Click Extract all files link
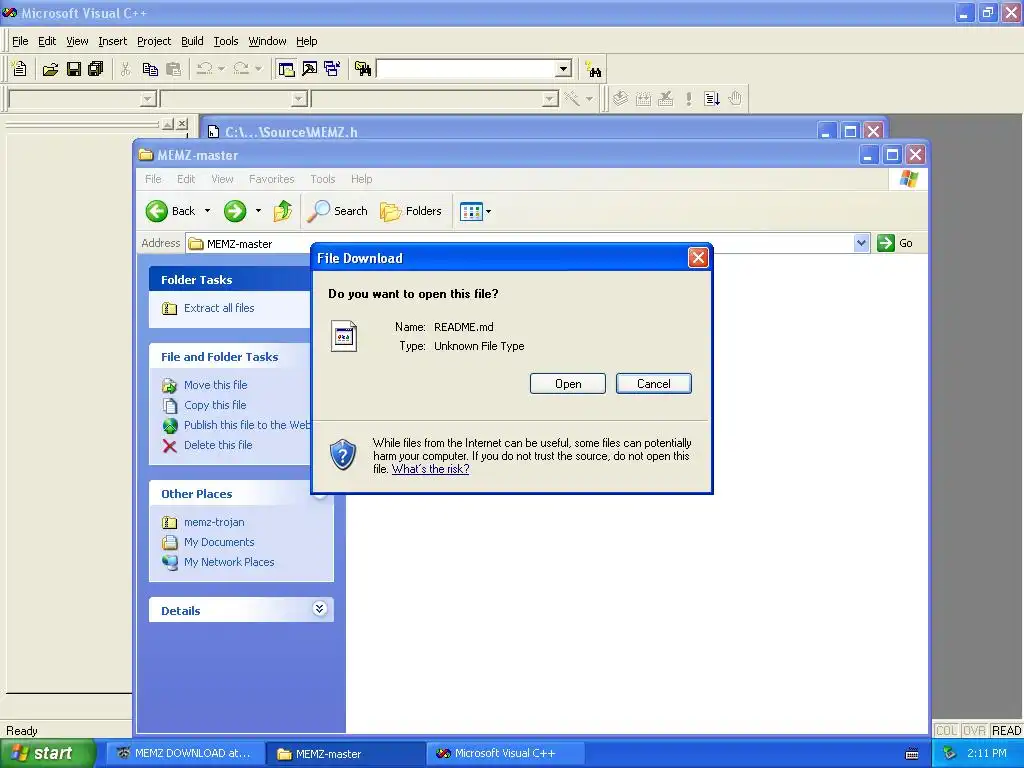 point(219,308)
